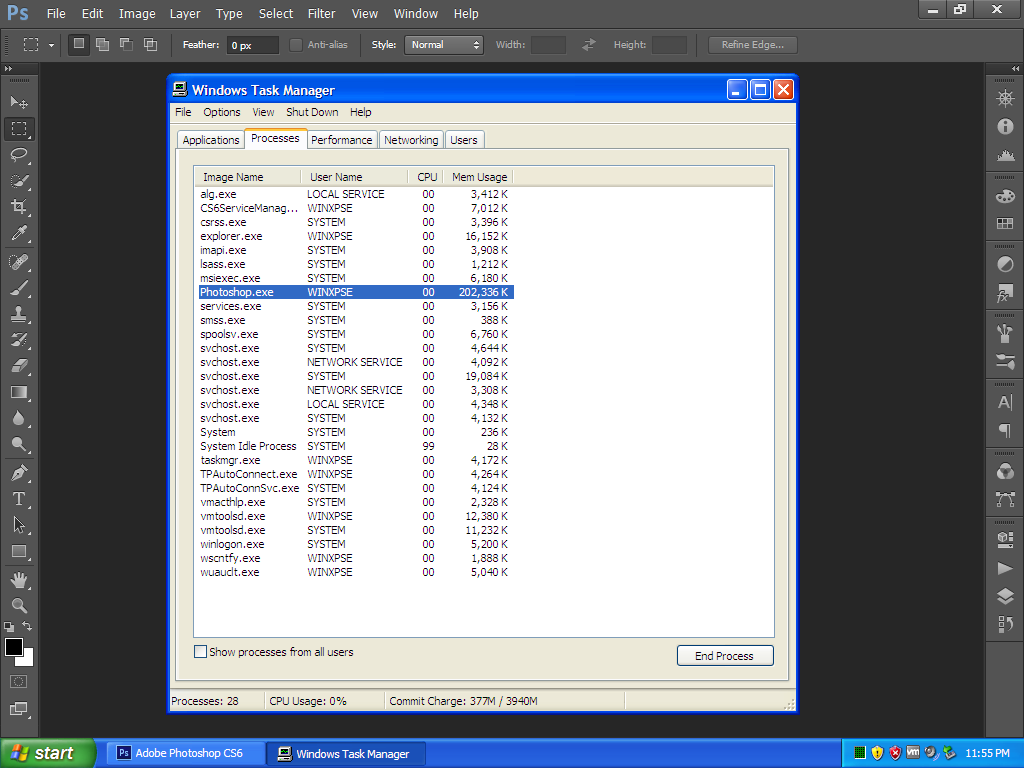The width and height of the screenshot is (1024, 768).
Task: Collapse the right panel dock
Action: point(1015,69)
